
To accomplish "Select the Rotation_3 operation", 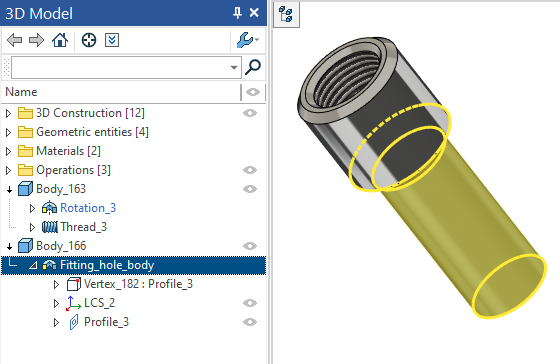I will tap(88, 208).
